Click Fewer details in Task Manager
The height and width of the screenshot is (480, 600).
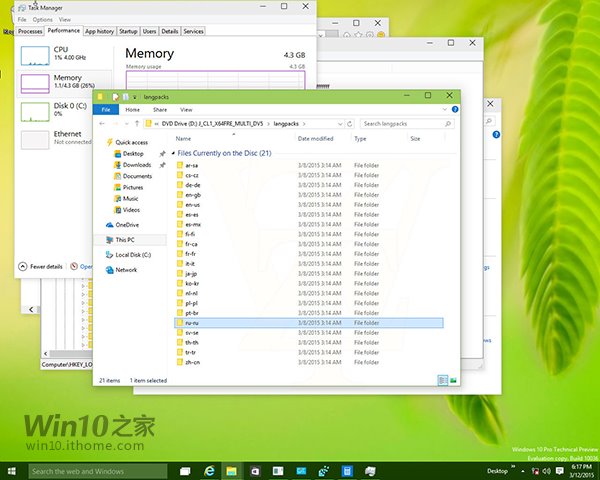click(x=41, y=266)
